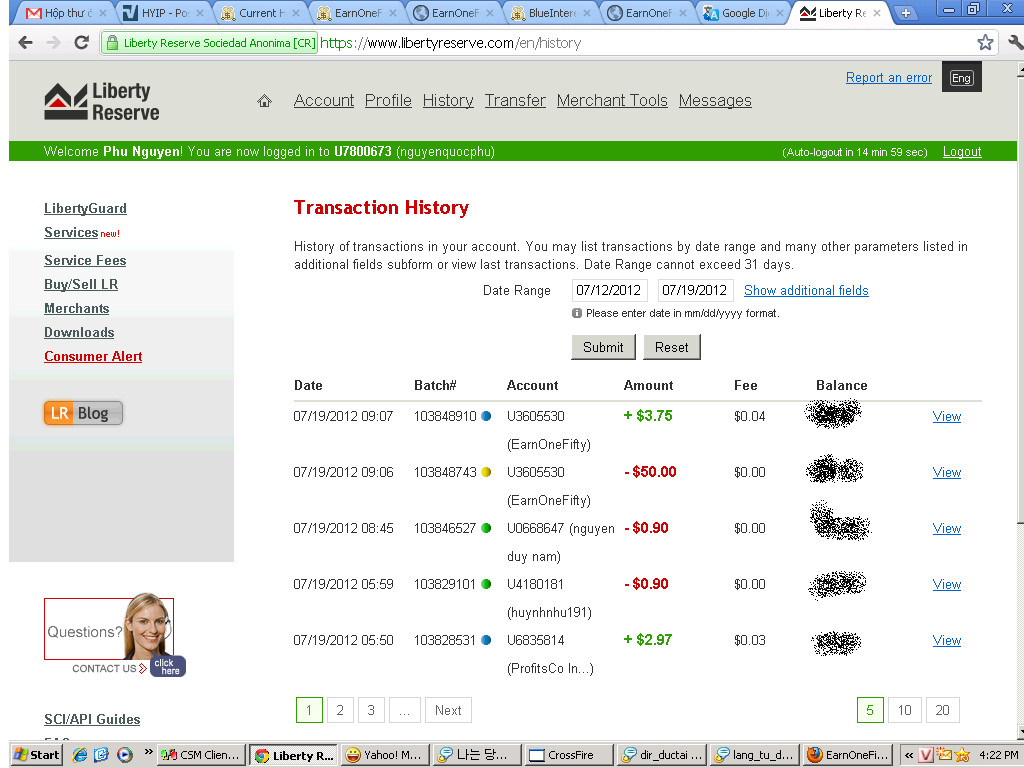View transaction to huynhnhu191
The height and width of the screenshot is (768, 1024).
coord(946,584)
